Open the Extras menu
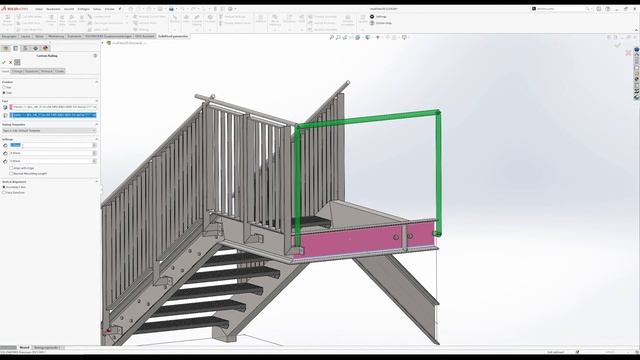This screenshot has width=640, height=360. (97, 9)
